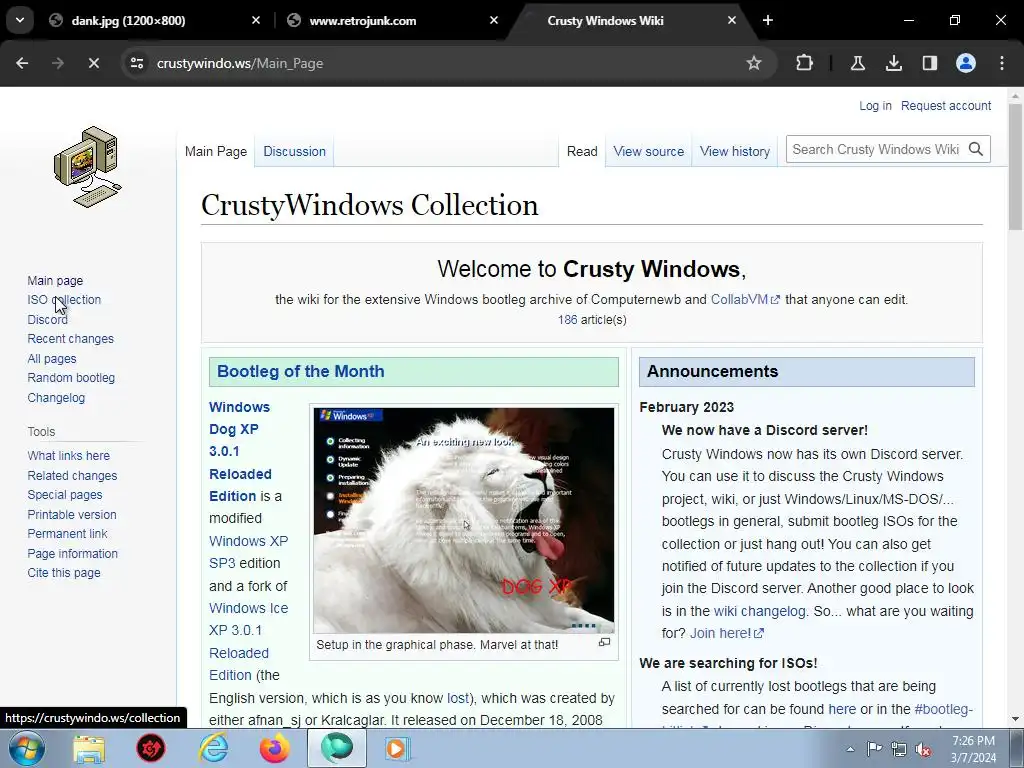
Task: Click Request account link
Action: tap(946, 106)
